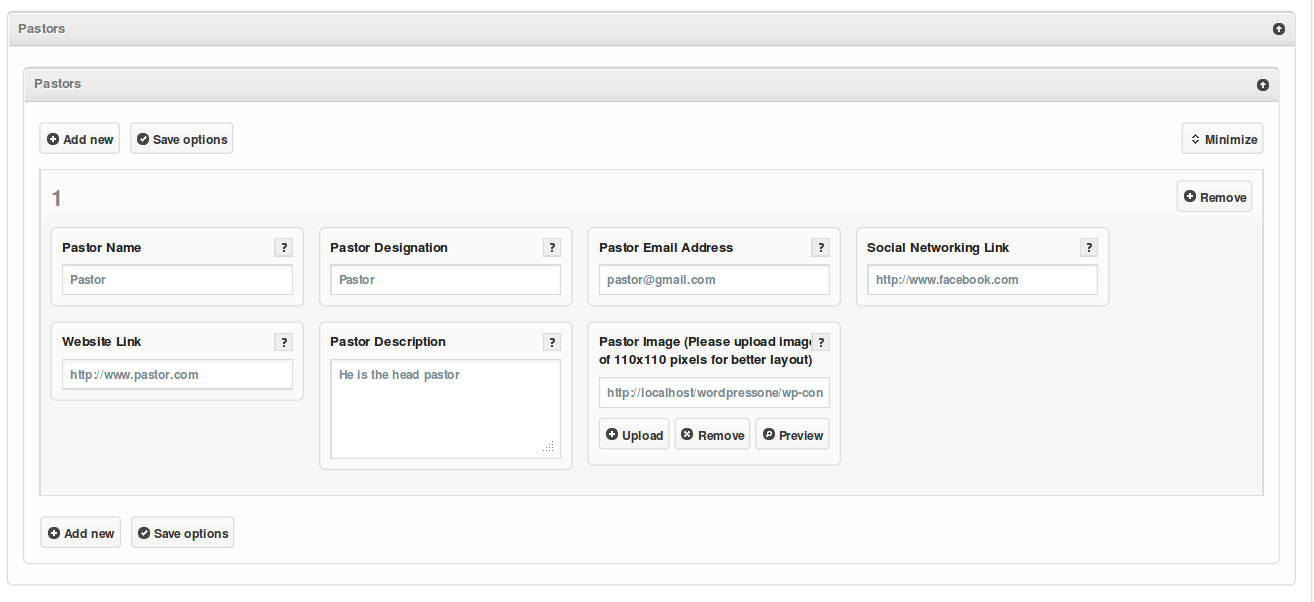Click inside the Pastor Description text area

click(x=445, y=410)
